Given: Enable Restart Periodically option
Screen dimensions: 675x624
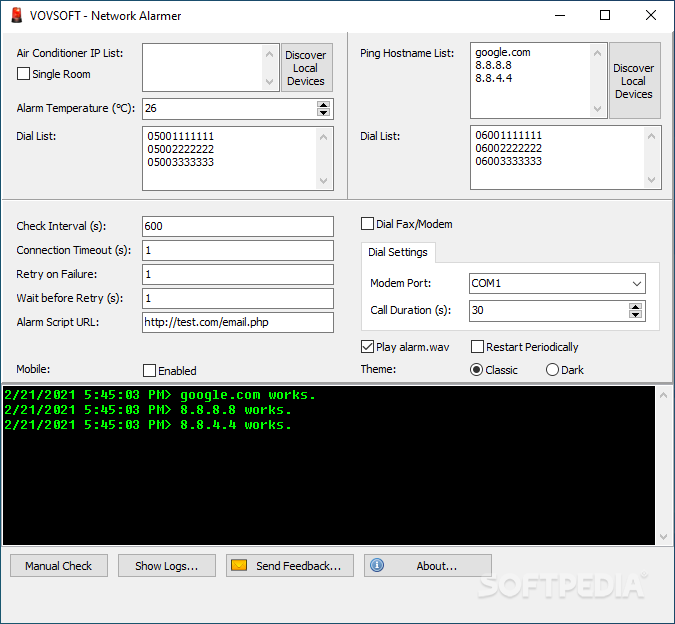Looking at the screenshot, I should tap(477, 347).
